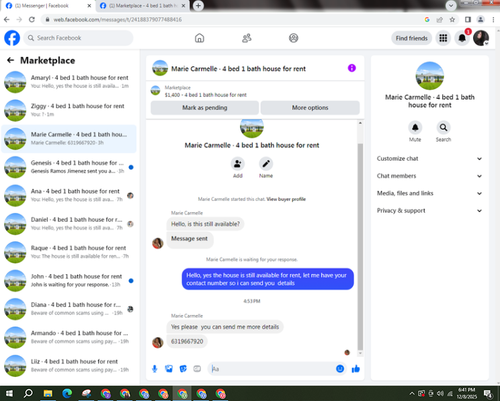Switch to the Marketplace 4 bed tab
The image size is (500, 401).
[x=143, y=6]
